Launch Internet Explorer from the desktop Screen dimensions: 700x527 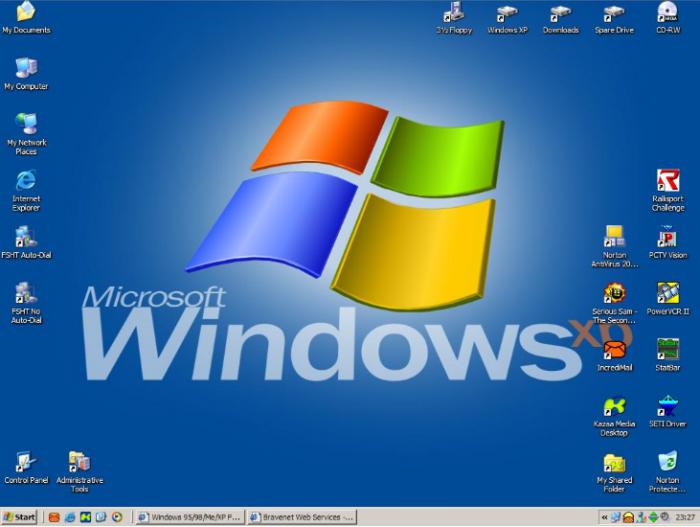tap(26, 190)
